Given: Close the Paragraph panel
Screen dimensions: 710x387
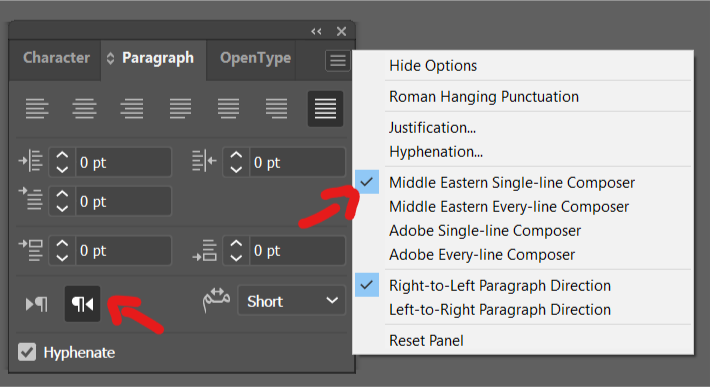Looking at the screenshot, I should [x=341, y=31].
